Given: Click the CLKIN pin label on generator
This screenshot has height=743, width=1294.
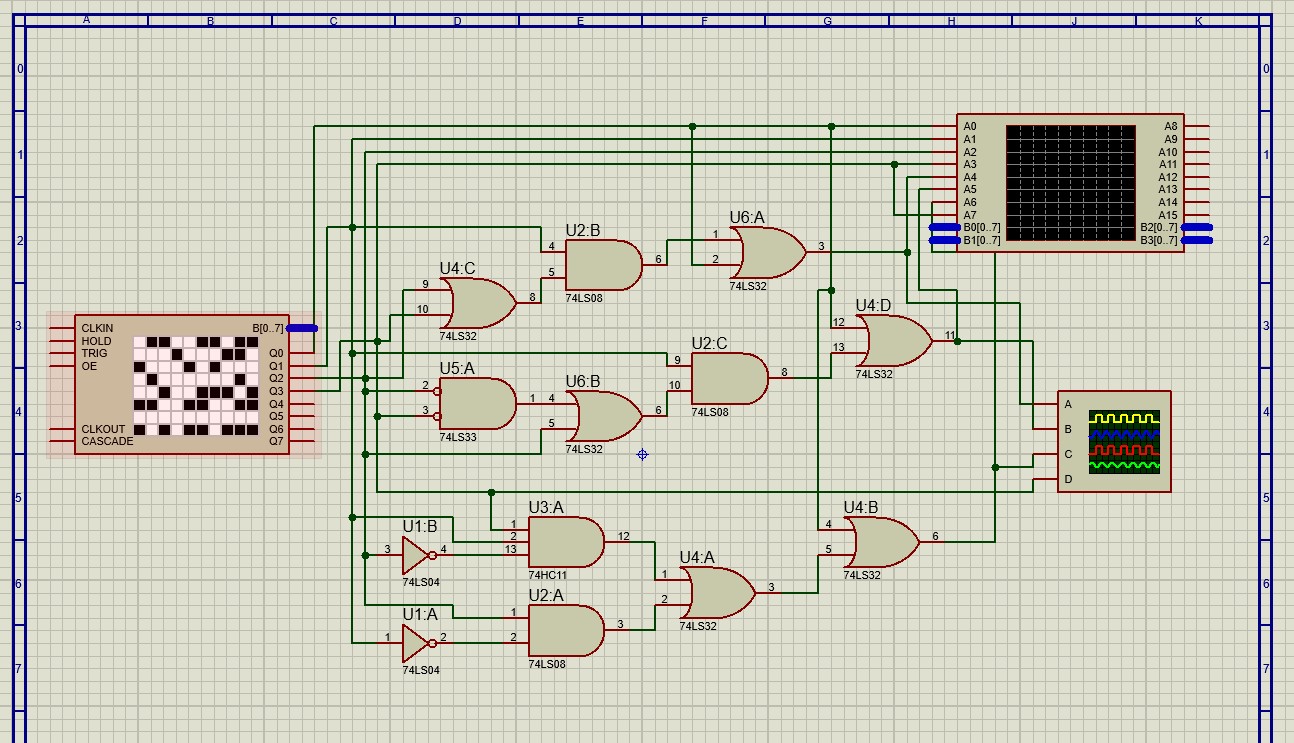Looking at the screenshot, I should [97, 328].
